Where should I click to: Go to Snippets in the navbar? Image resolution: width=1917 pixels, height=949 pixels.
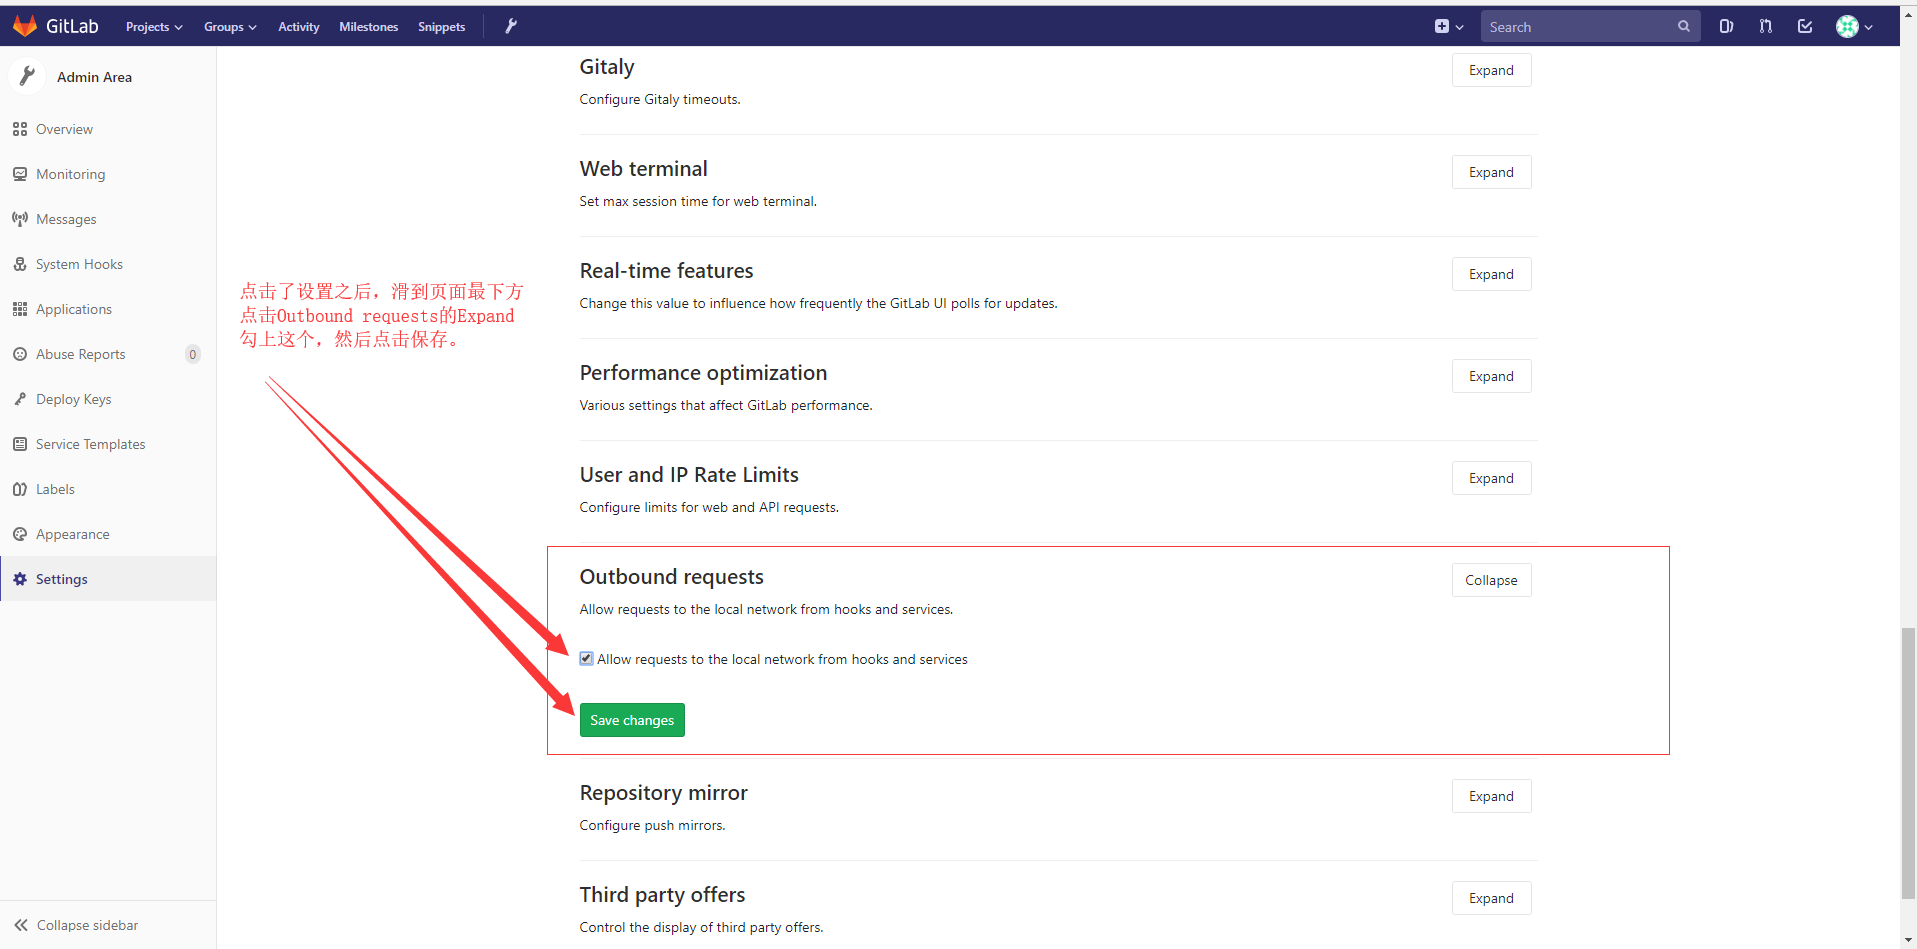point(441,27)
